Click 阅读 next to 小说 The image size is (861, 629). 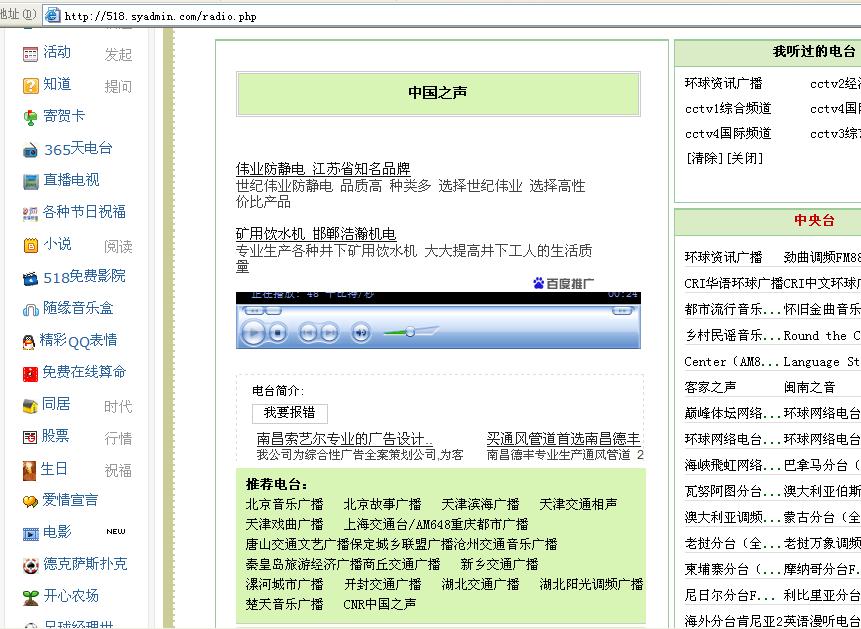pyautogui.click(x=118, y=247)
